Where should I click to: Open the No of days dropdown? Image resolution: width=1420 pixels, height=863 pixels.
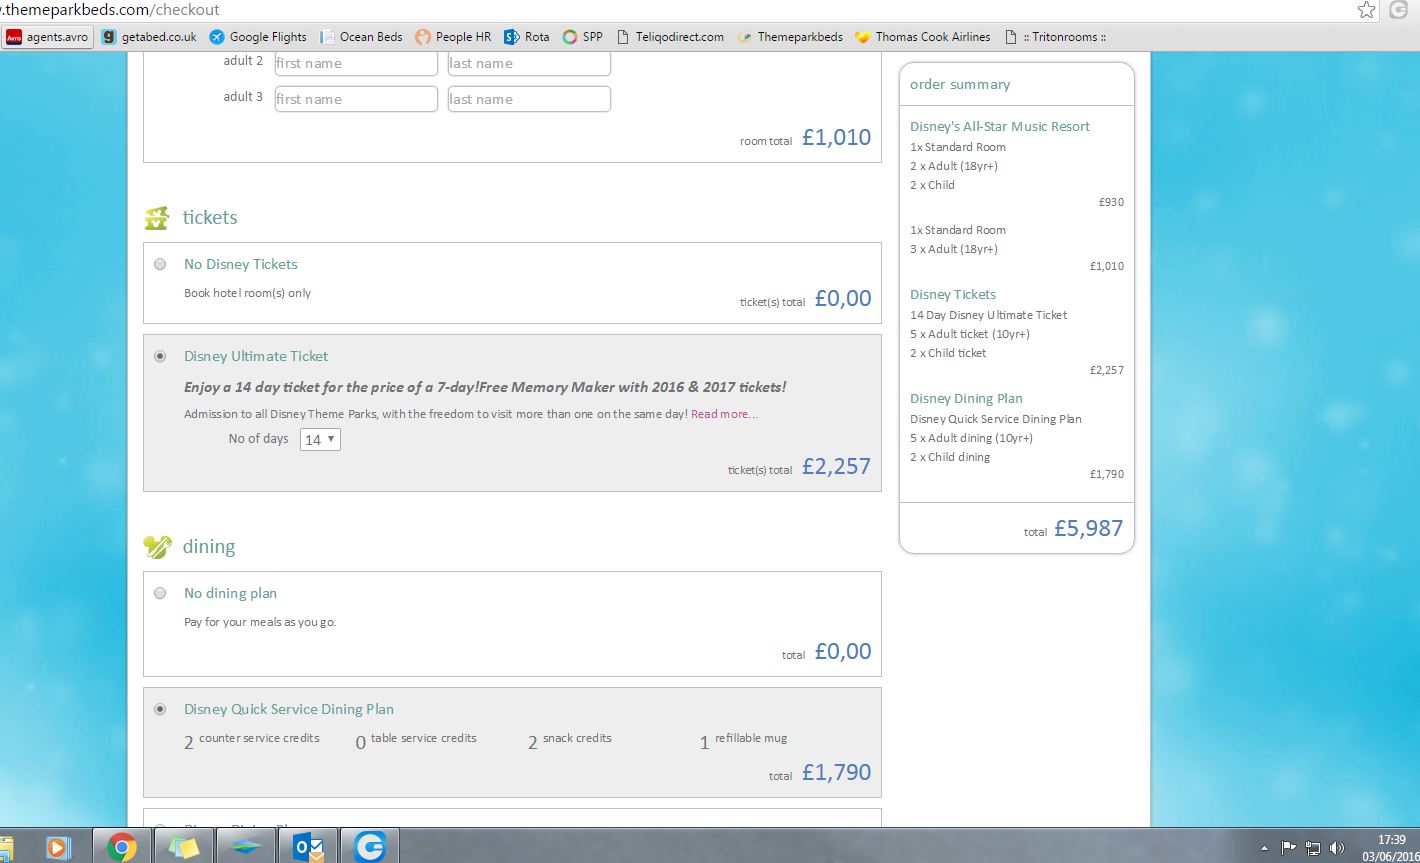(x=320, y=439)
